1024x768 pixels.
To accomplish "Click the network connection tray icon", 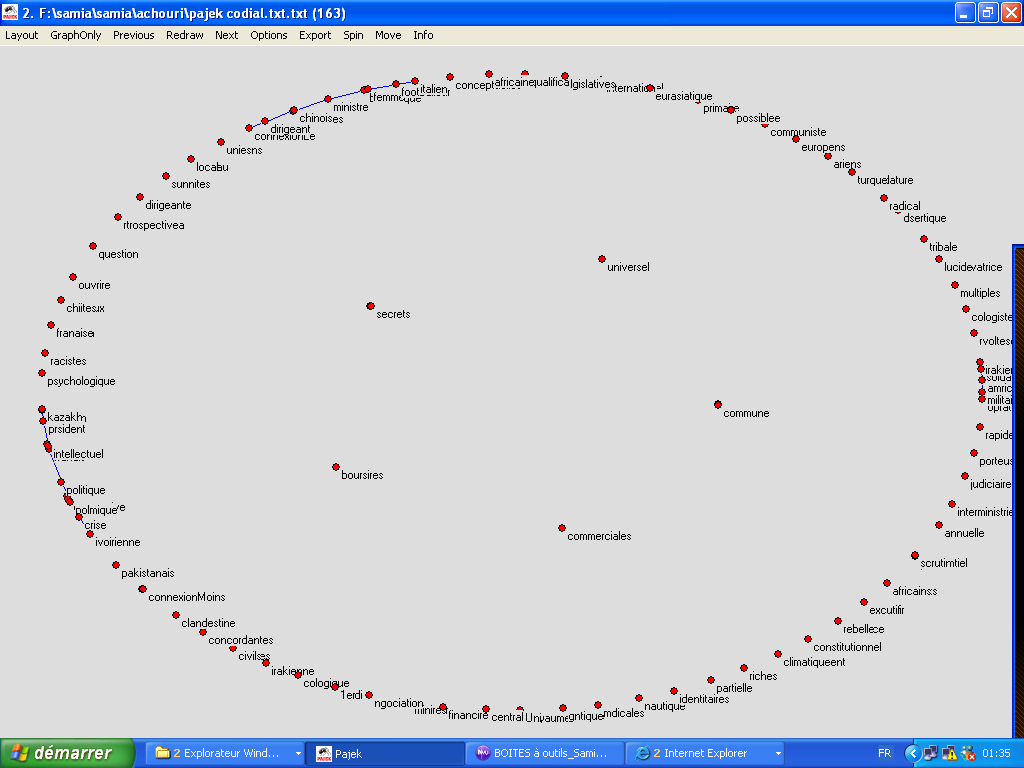I will (931, 753).
